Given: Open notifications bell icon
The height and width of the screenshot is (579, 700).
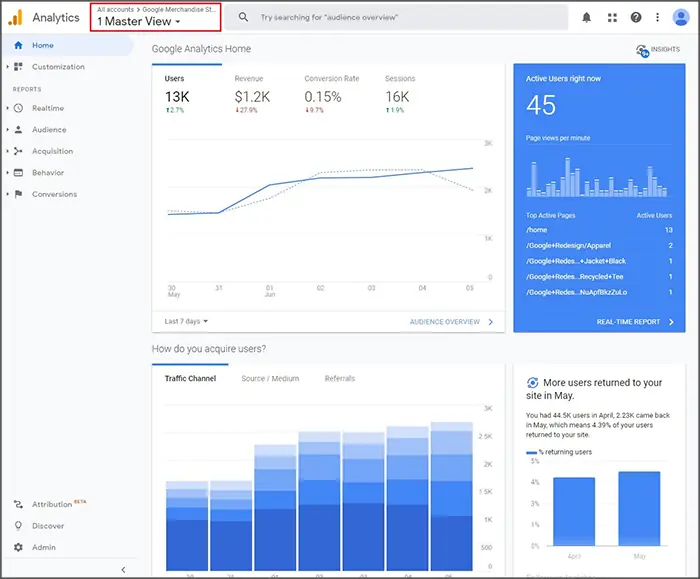Looking at the screenshot, I should (587, 17).
